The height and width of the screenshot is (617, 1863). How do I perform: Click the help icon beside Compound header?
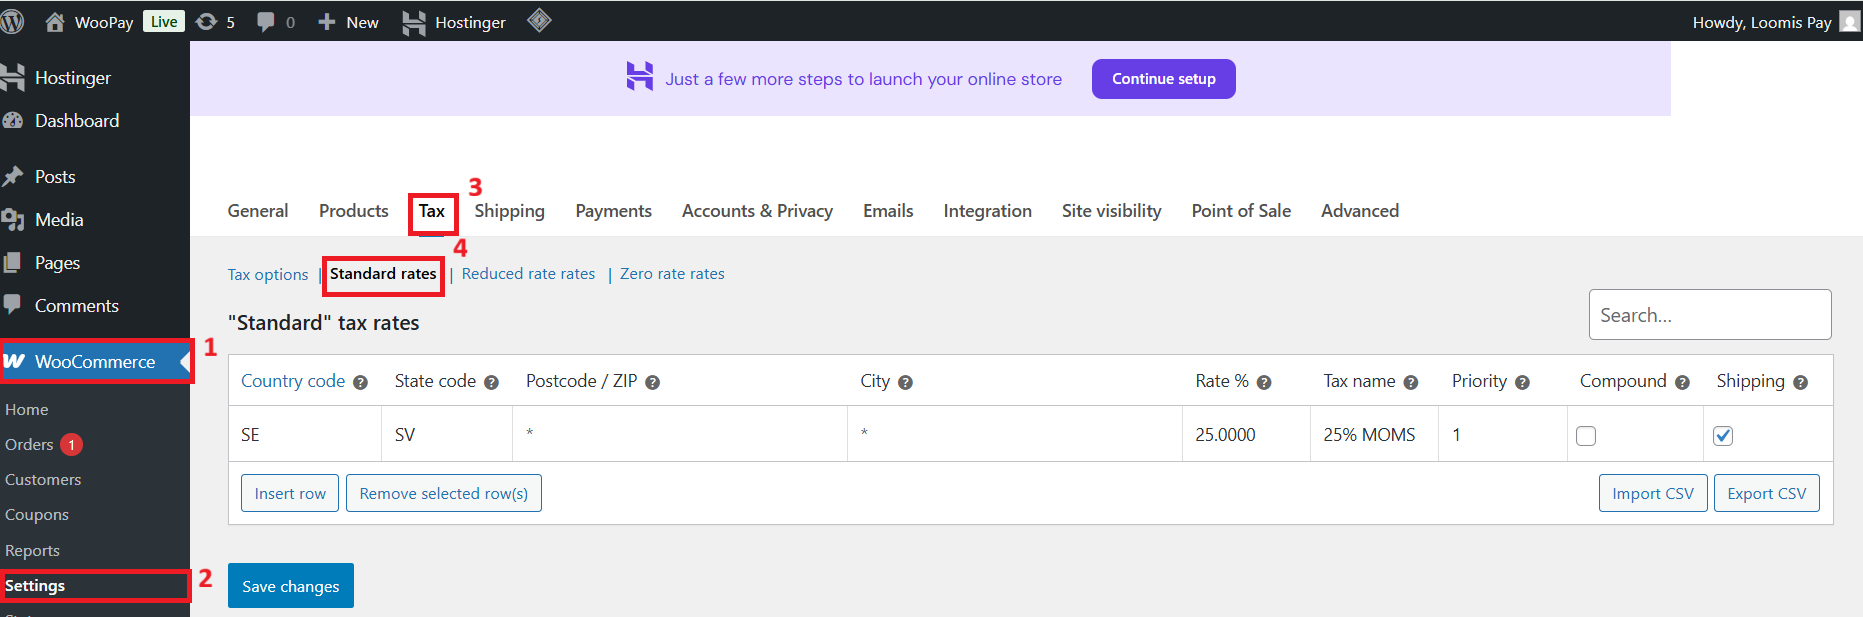1682,383
